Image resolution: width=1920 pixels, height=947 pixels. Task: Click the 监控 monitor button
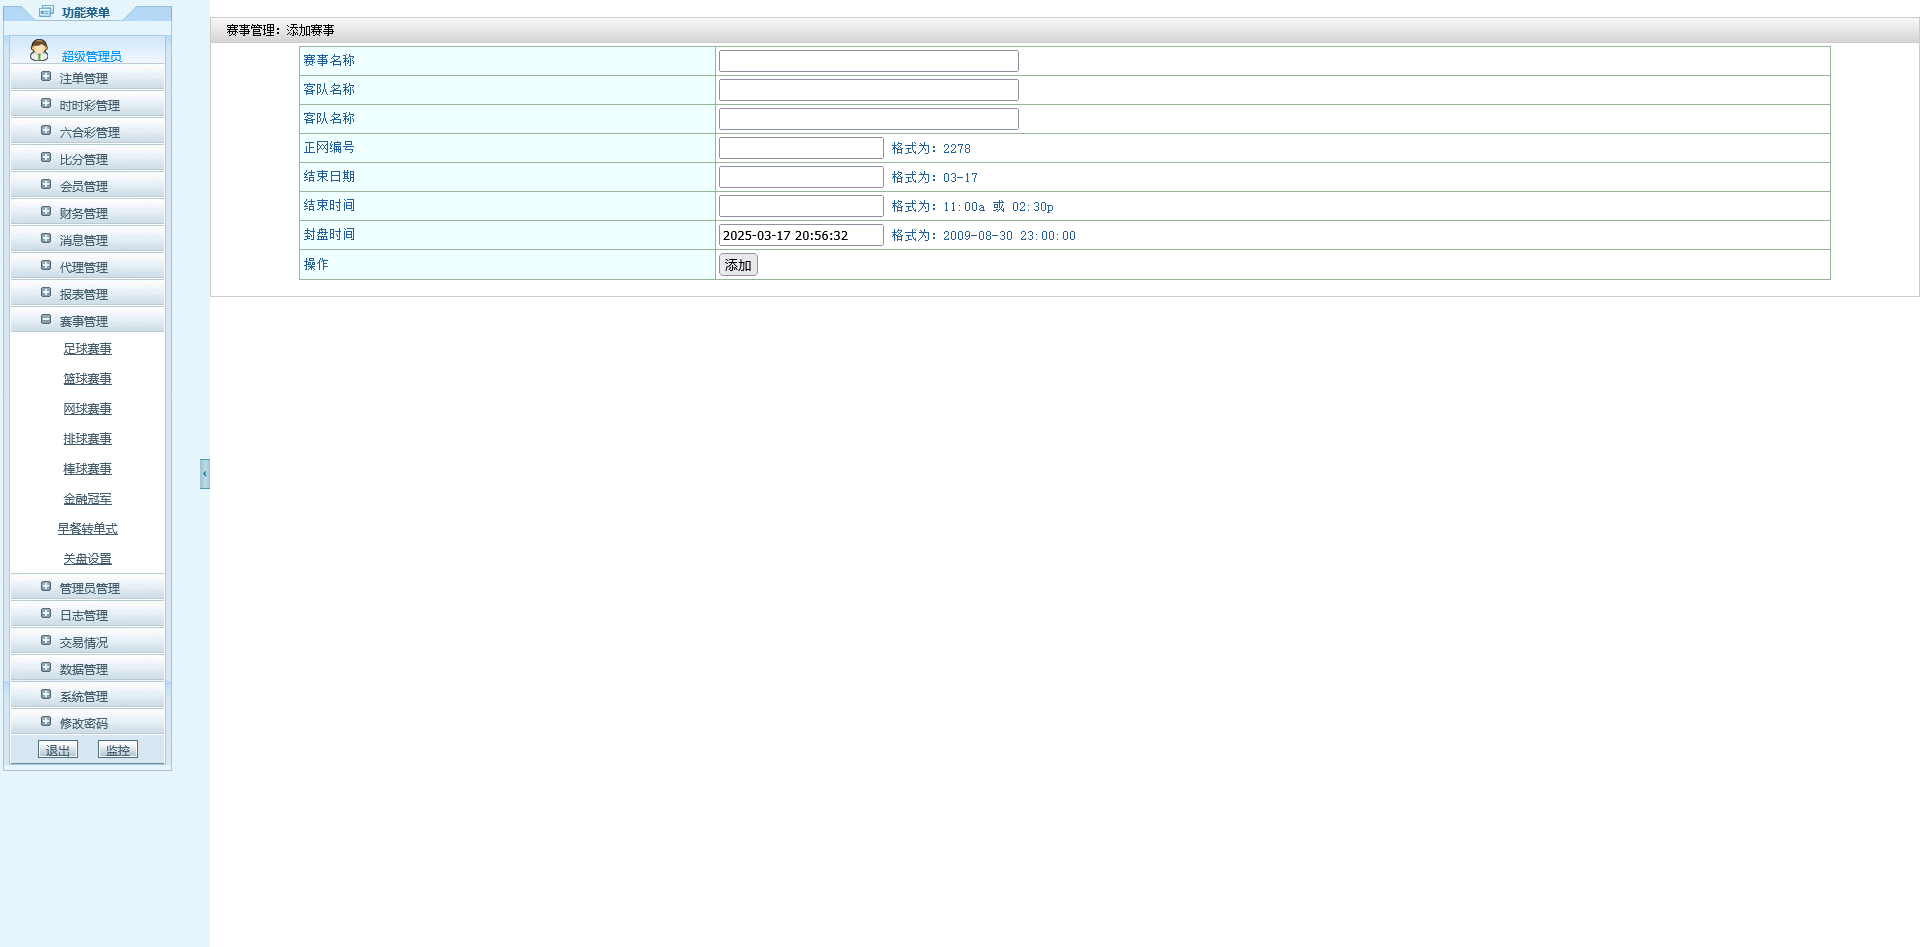[118, 750]
